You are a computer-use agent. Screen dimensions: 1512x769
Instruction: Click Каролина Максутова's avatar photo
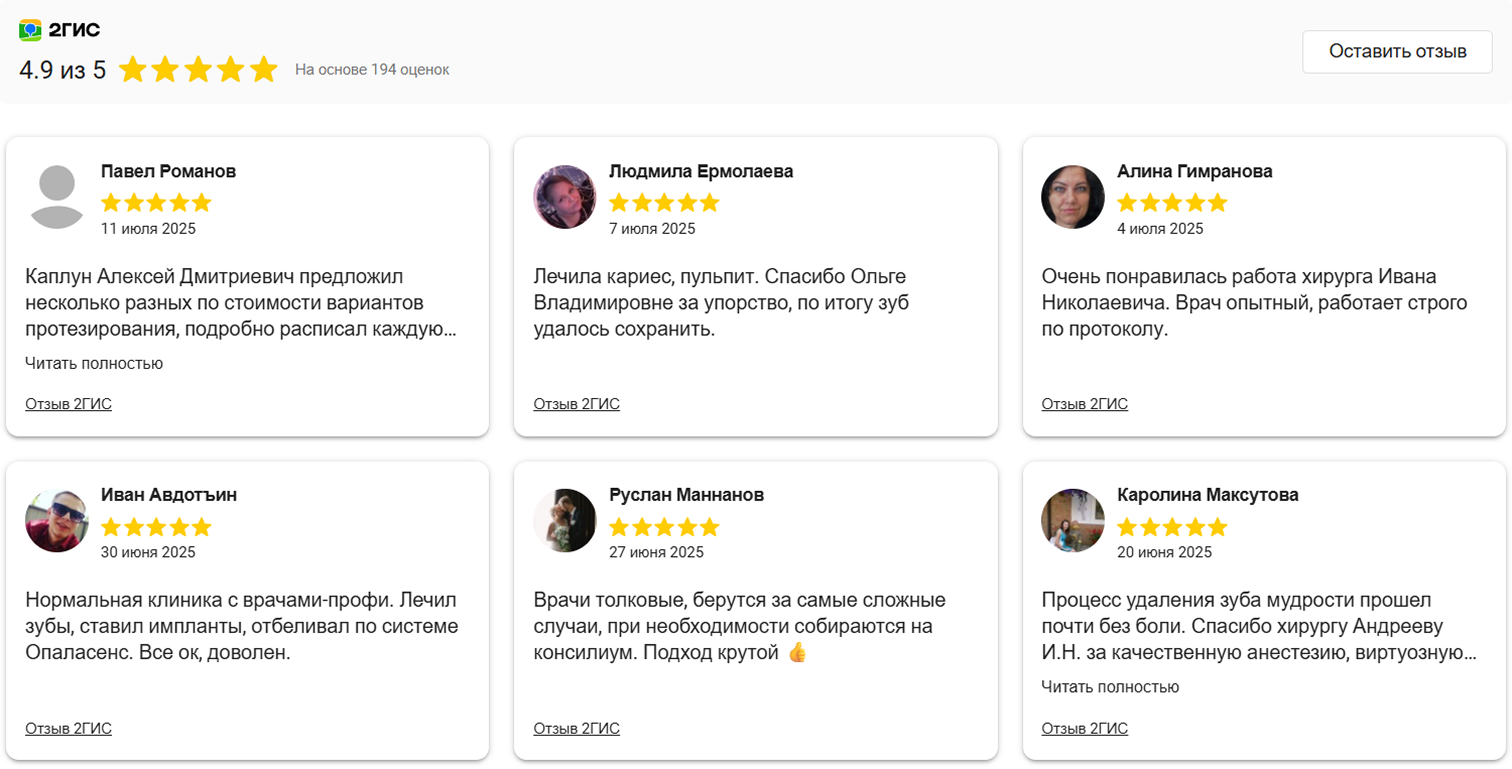[1073, 521]
